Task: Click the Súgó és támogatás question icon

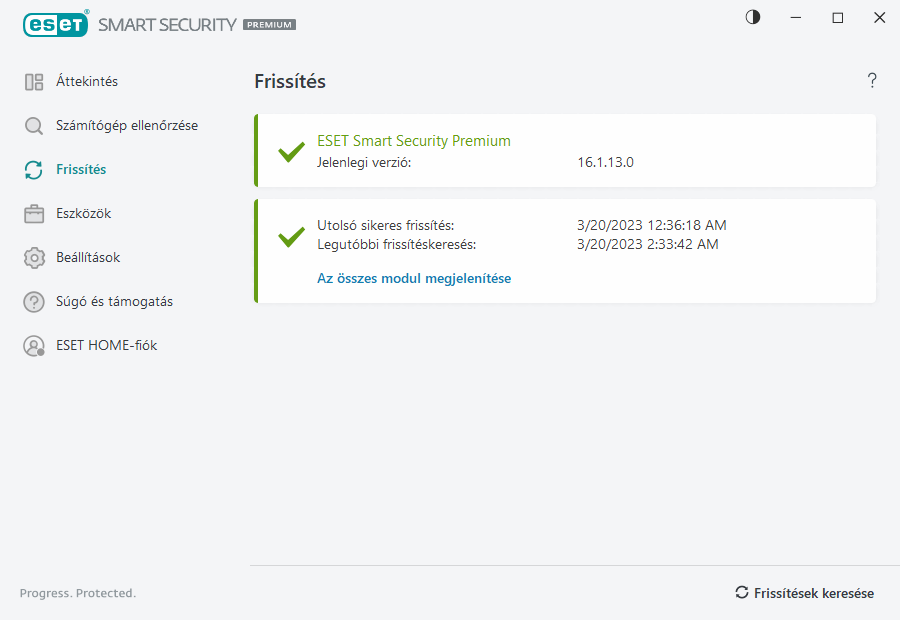Action: (34, 302)
